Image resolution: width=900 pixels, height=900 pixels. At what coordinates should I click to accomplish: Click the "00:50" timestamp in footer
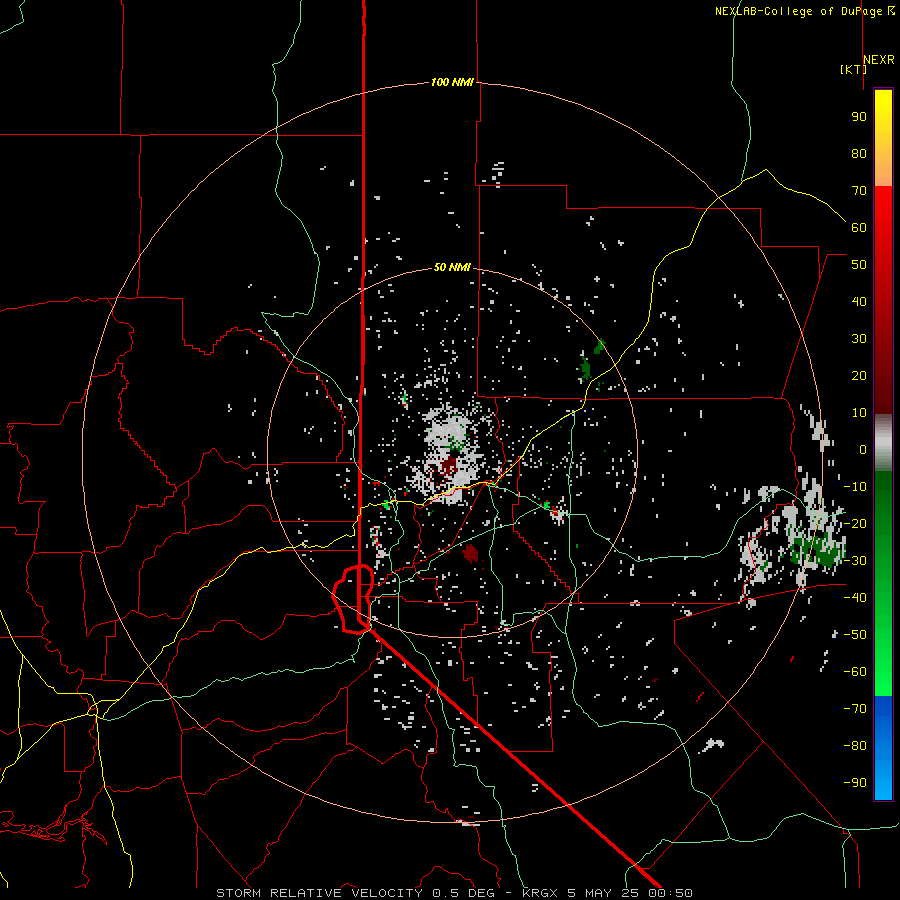[670, 893]
